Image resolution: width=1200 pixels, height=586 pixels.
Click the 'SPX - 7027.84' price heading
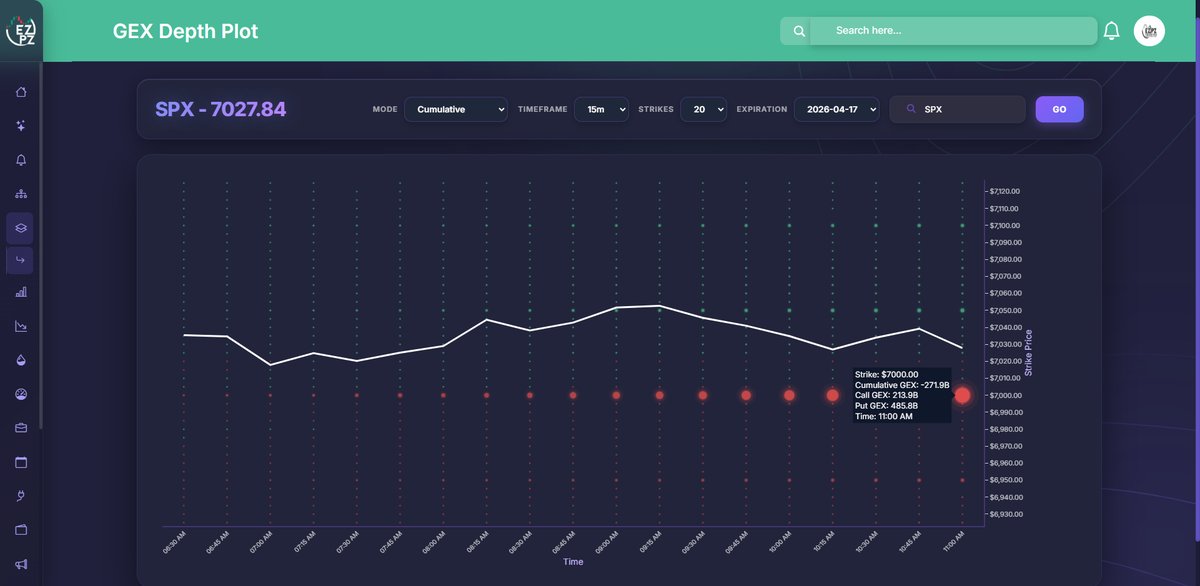(220, 109)
